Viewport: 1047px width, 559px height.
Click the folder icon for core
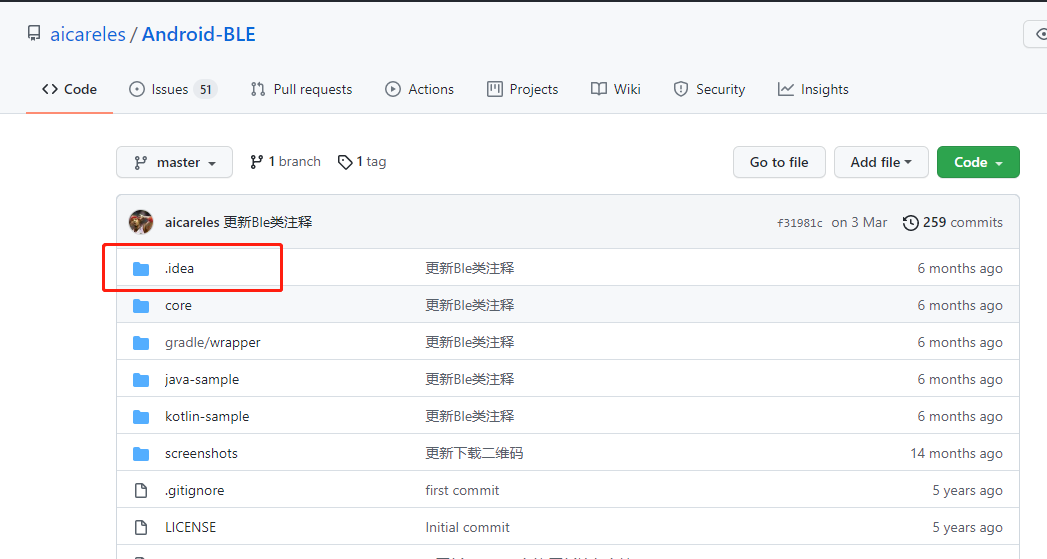[141, 306]
